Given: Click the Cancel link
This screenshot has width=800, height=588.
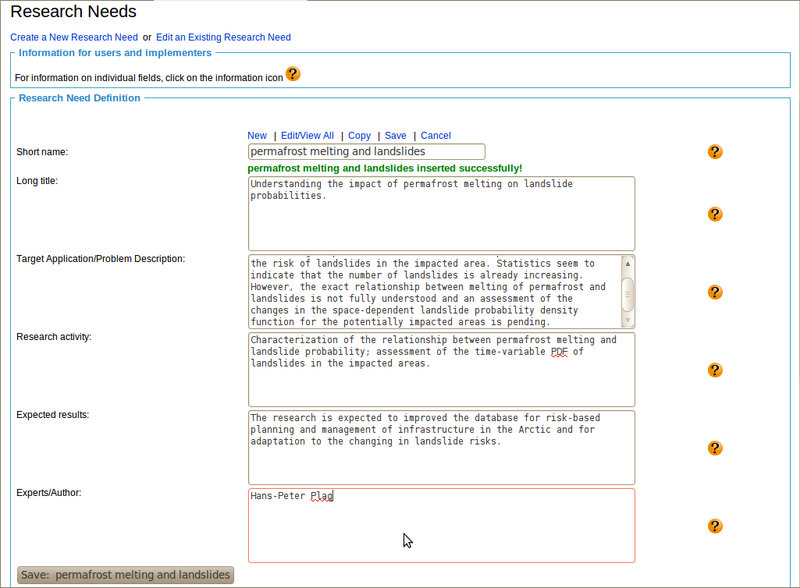Looking at the screenshot, I should (x=435, y=135).
